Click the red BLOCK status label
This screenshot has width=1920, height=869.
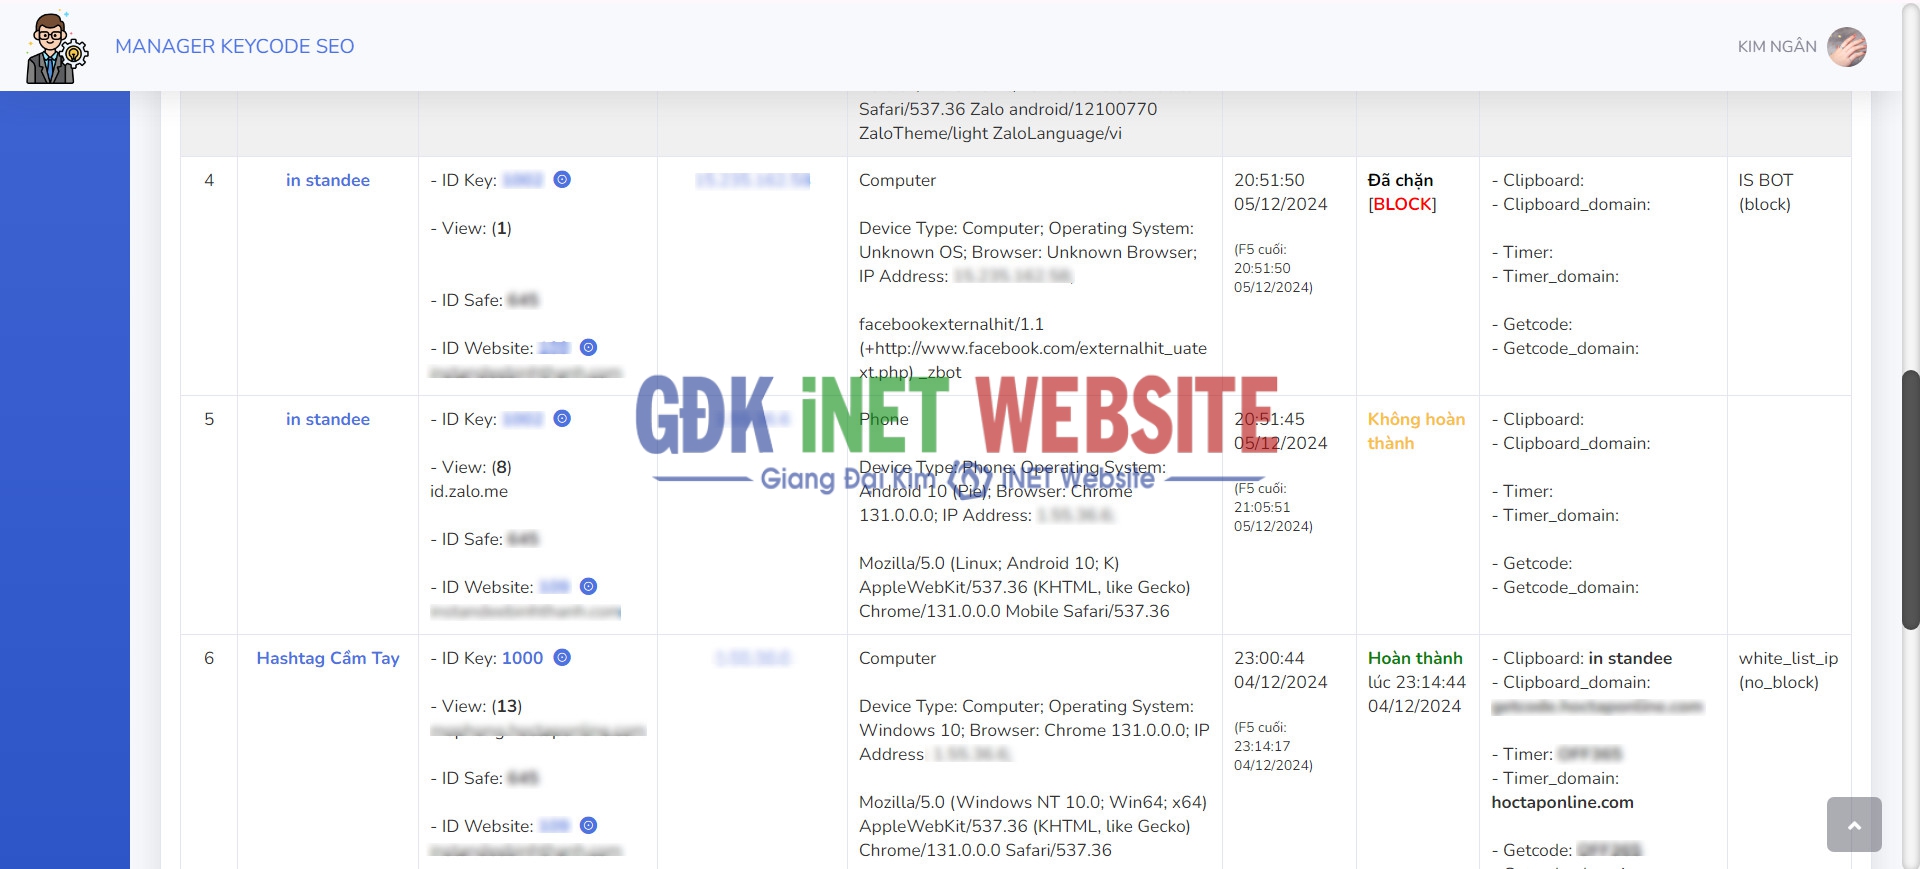pos(1402,204)
